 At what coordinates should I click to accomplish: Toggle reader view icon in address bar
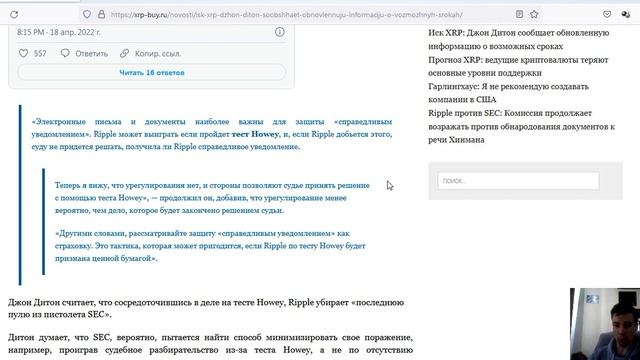click(x=519, y=14)
